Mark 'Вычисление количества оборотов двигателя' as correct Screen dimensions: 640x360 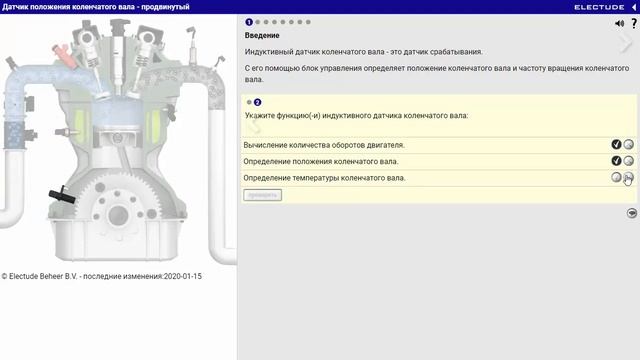616,144
